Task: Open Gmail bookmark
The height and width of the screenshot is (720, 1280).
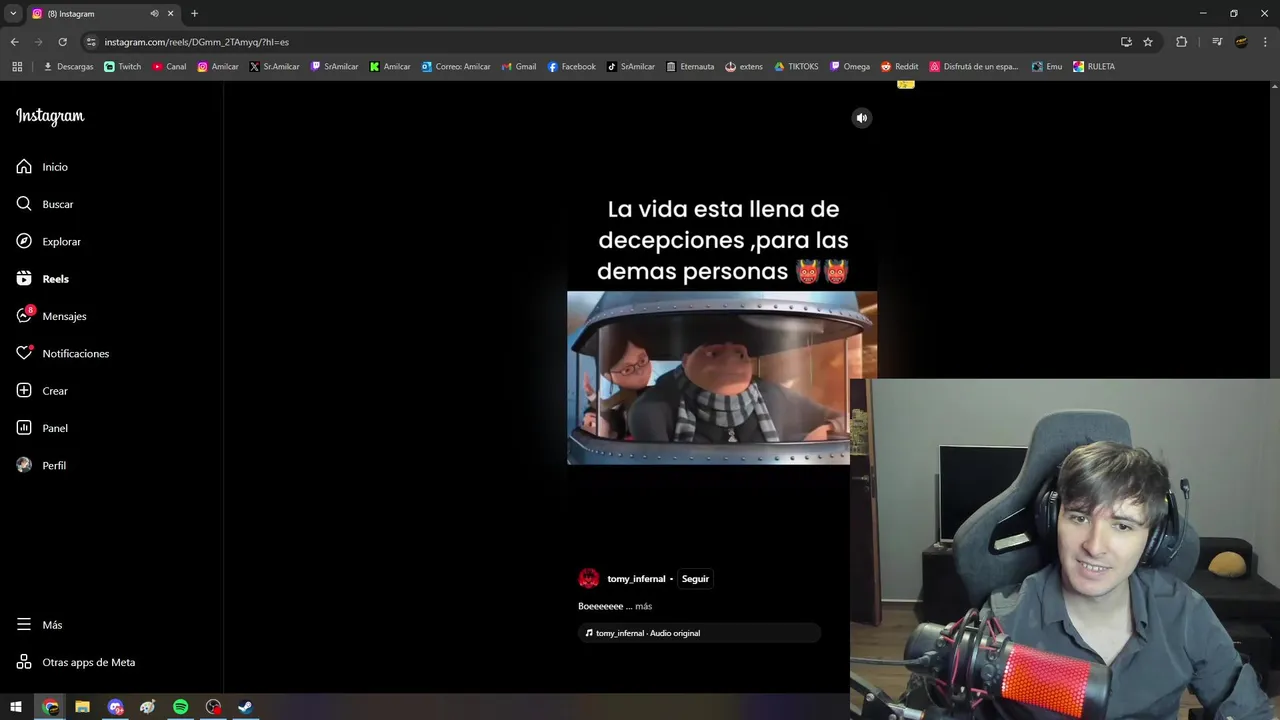Action: [519, 67]
